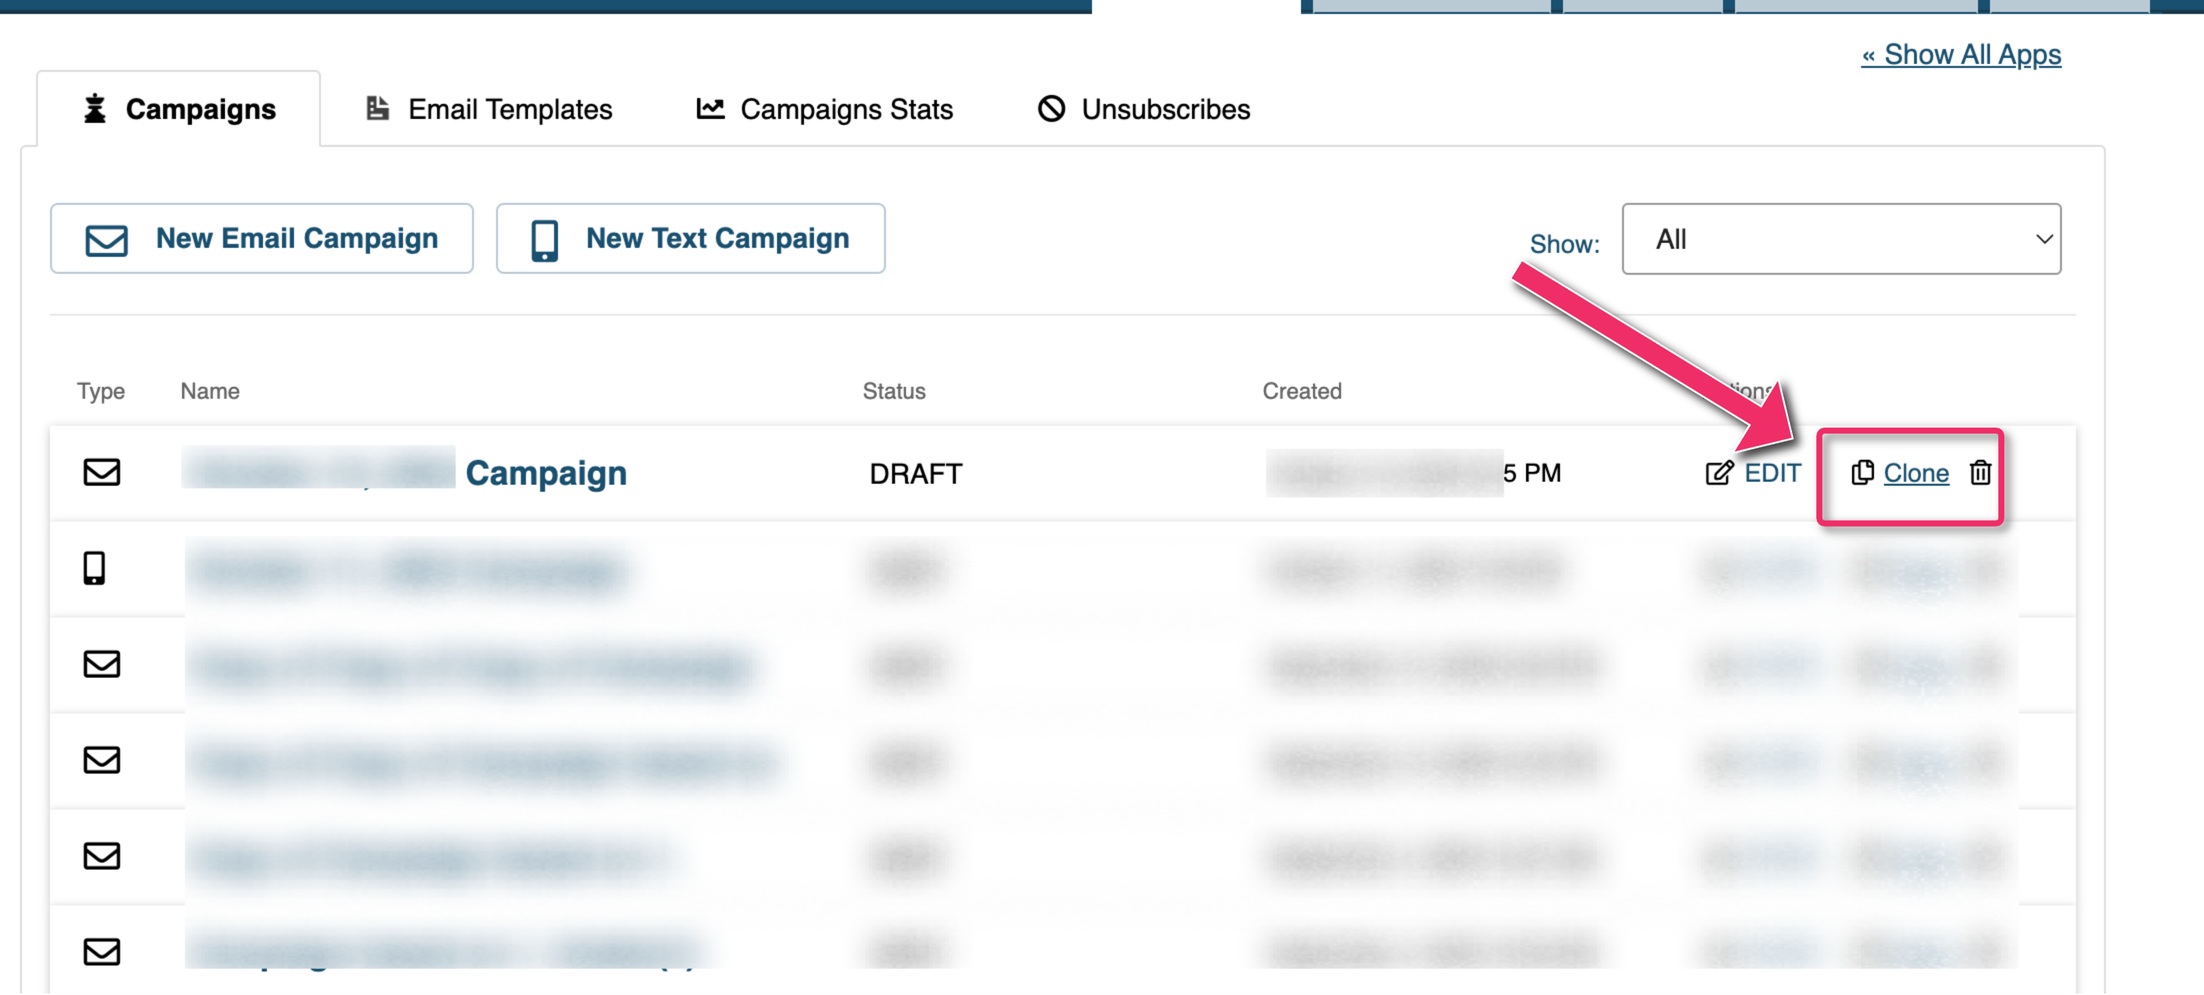Click the phone icon on New Text Campaign
Image resolution: width=2204 pixels, height=995 pixels.
click(544, 240)
